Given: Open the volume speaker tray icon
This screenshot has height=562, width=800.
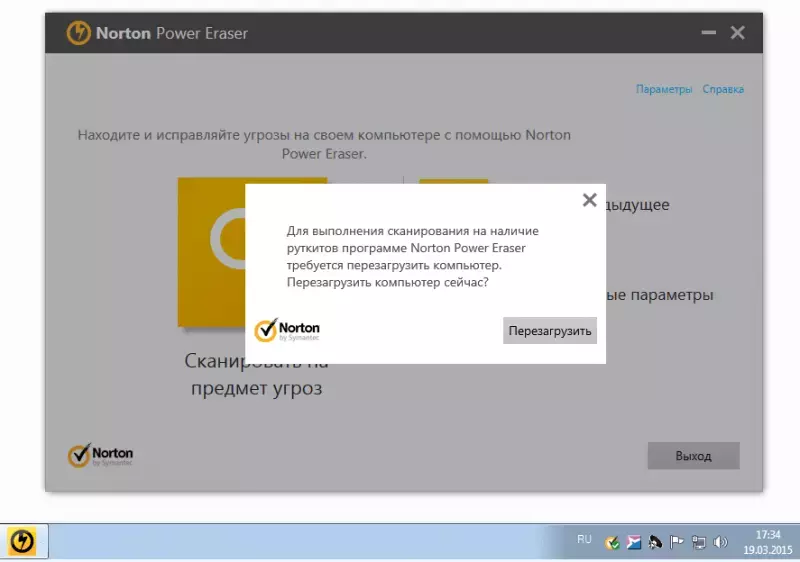Looking at the screenshot, I should pos(720,542).
